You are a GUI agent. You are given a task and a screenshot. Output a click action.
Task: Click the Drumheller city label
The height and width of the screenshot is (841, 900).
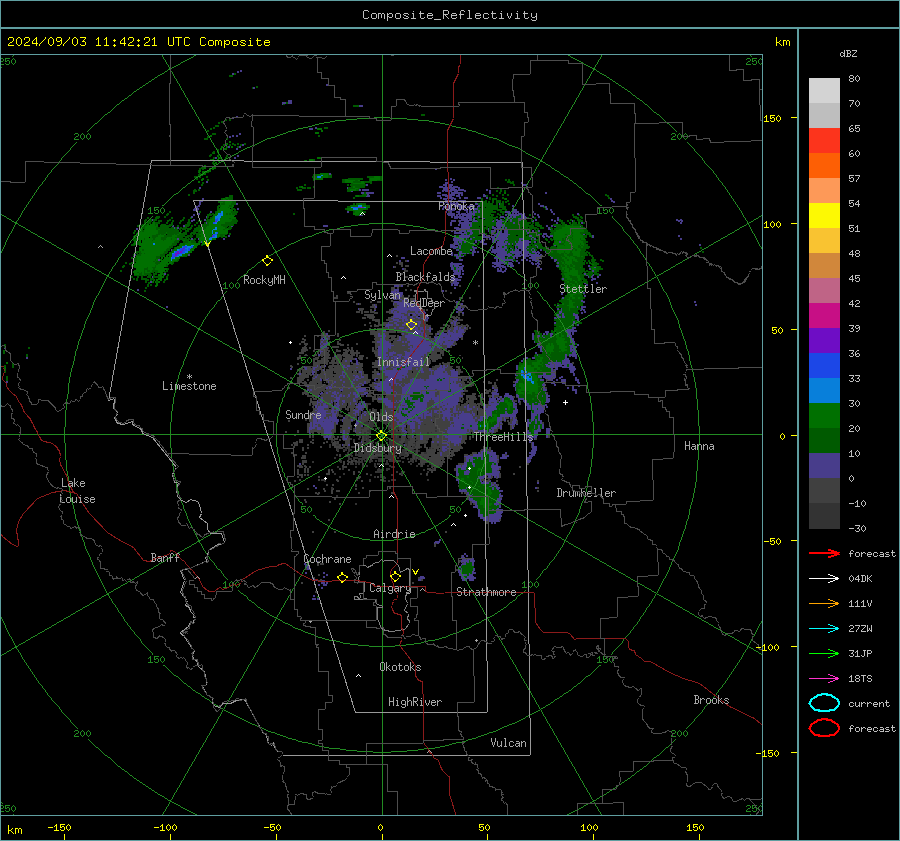(586, 493)
